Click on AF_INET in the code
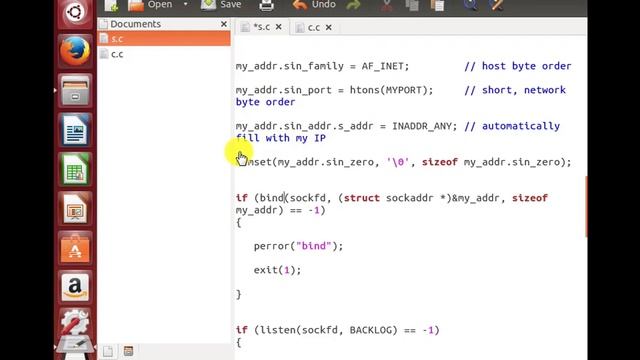The width and height of the screenshot is (640, 360). [x=382, y=66]
